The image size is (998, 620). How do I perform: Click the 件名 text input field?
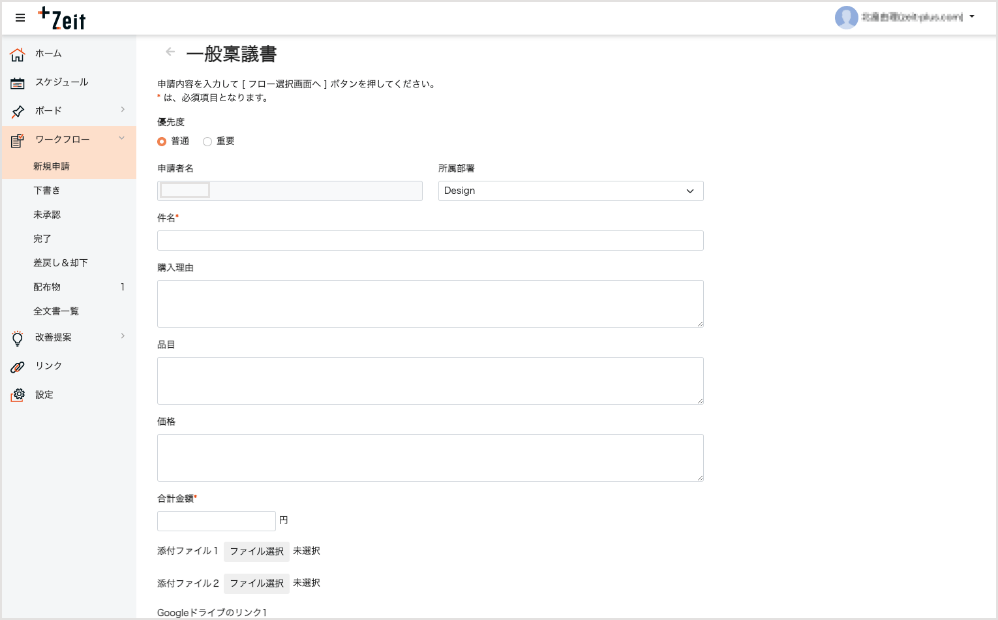click(430, 241)
